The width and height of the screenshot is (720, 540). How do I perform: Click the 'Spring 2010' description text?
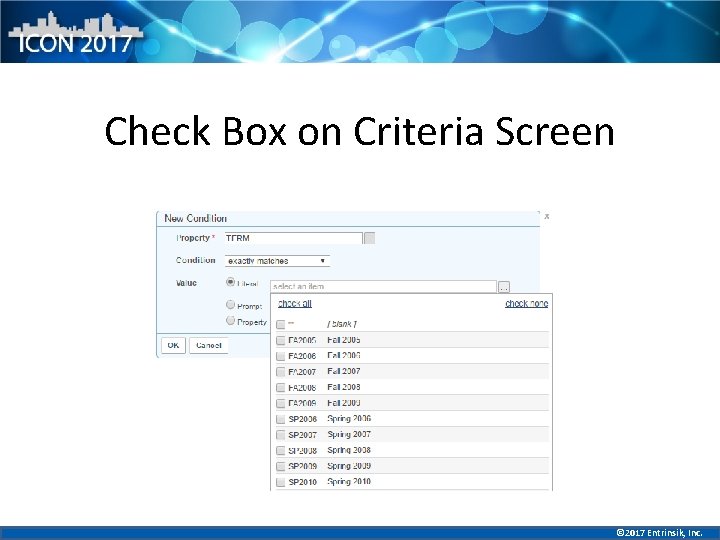tap(349, 481)
